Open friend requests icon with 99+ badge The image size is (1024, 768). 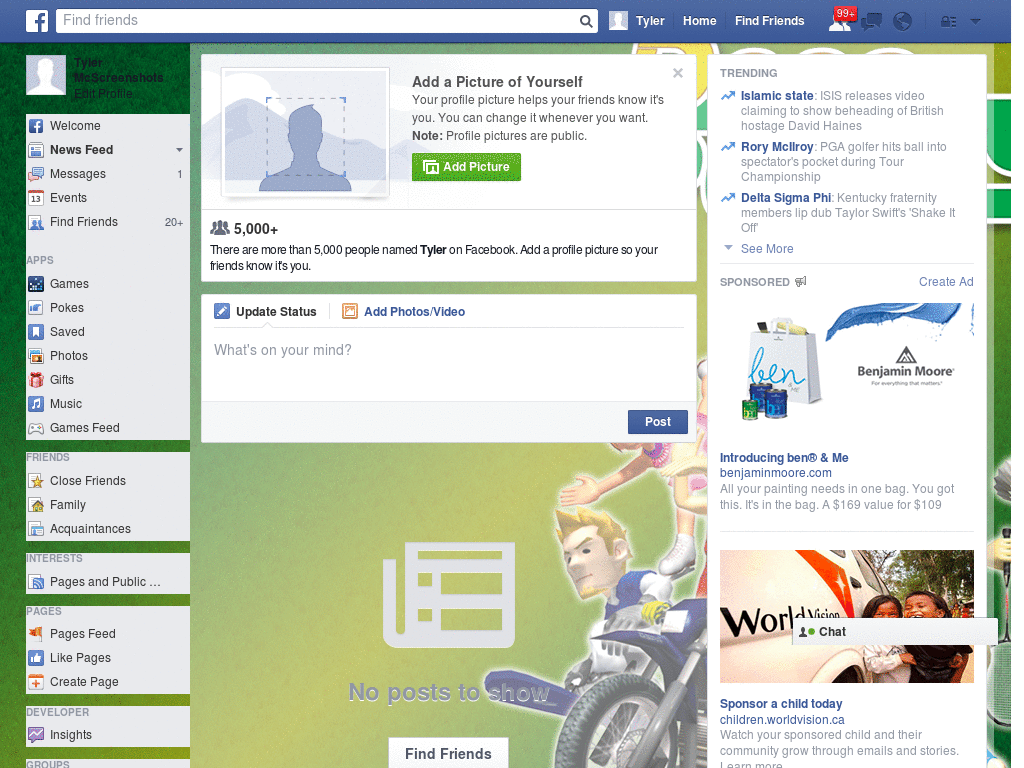tap(840, 21)
